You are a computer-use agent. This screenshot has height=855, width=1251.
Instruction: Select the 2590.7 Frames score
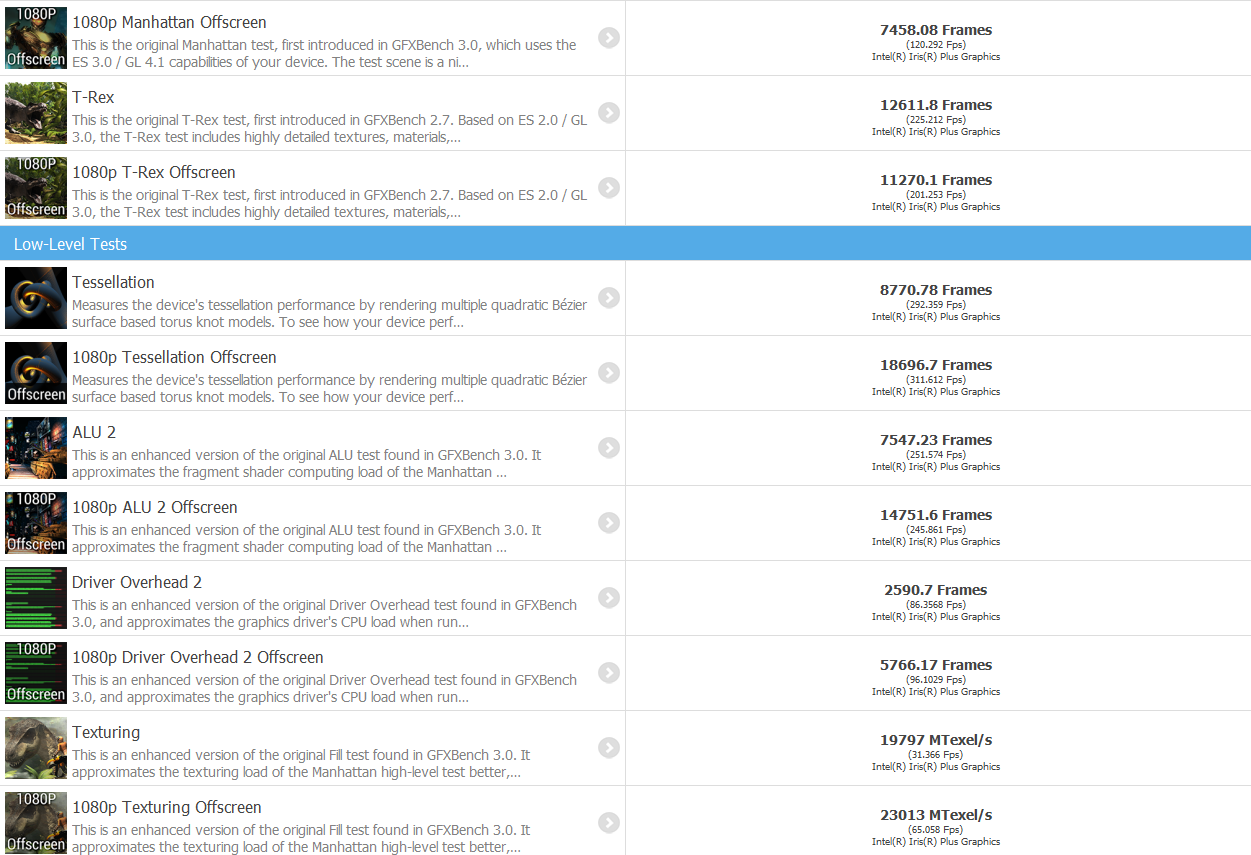coord(936,590)
